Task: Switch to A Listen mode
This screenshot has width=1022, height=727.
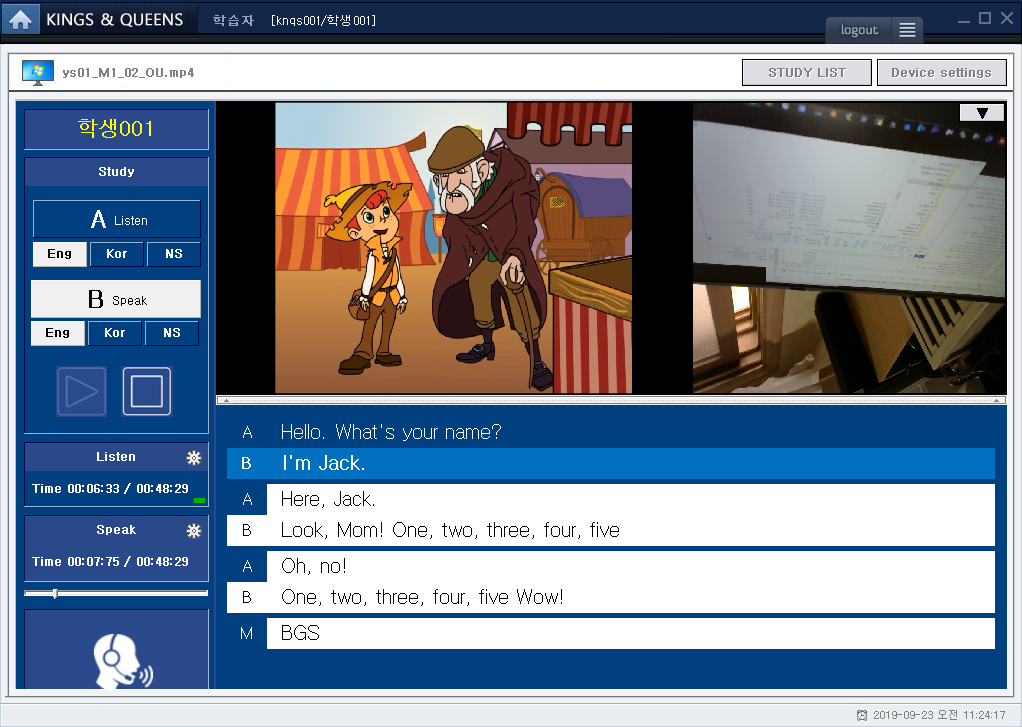Action: click(x=117, y=219)
